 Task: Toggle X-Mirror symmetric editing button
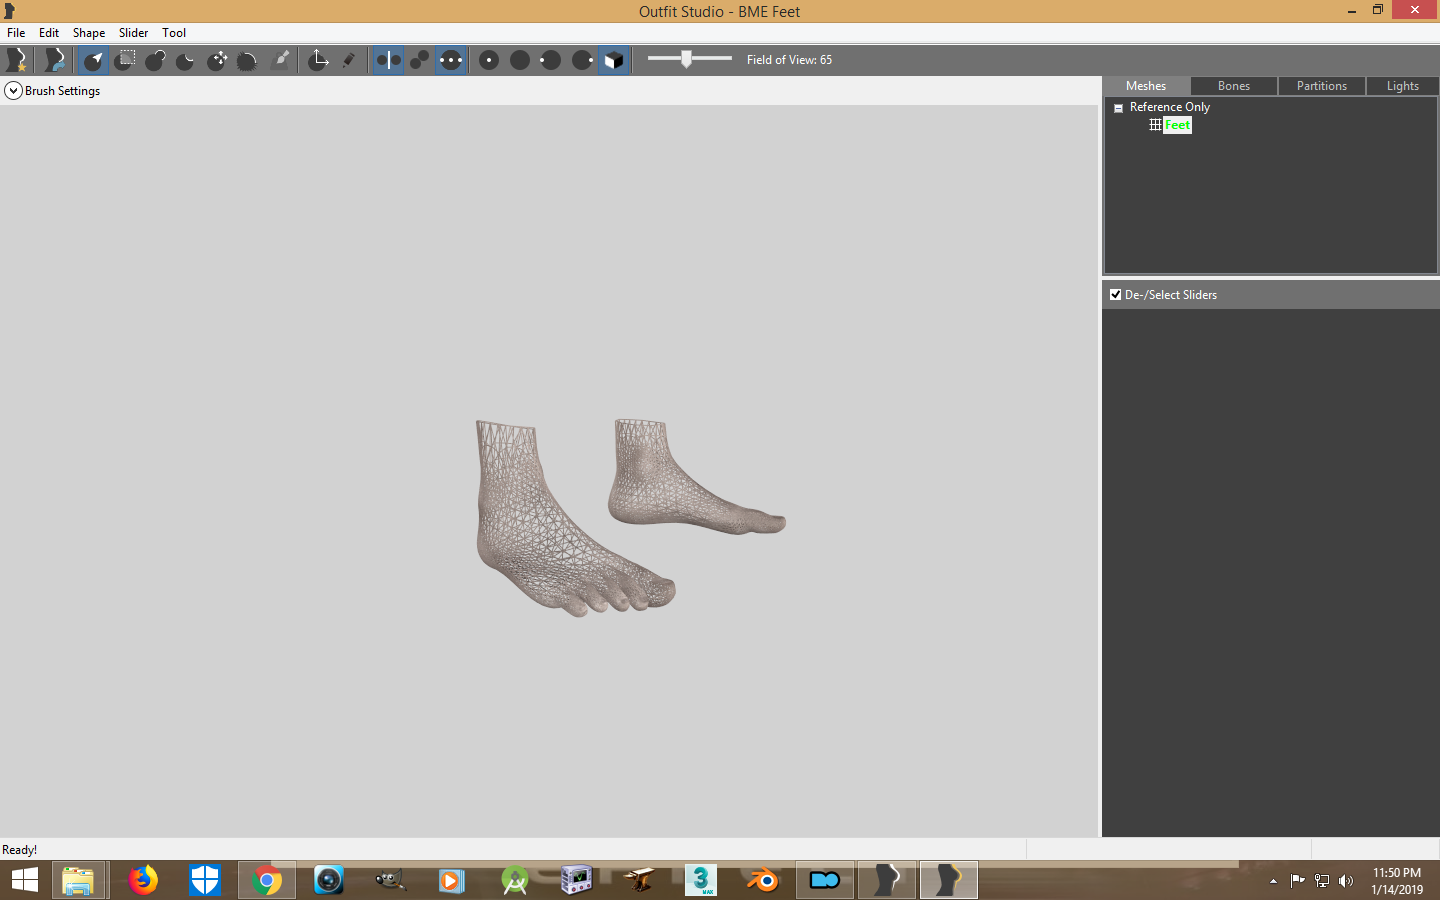[388, 60]
